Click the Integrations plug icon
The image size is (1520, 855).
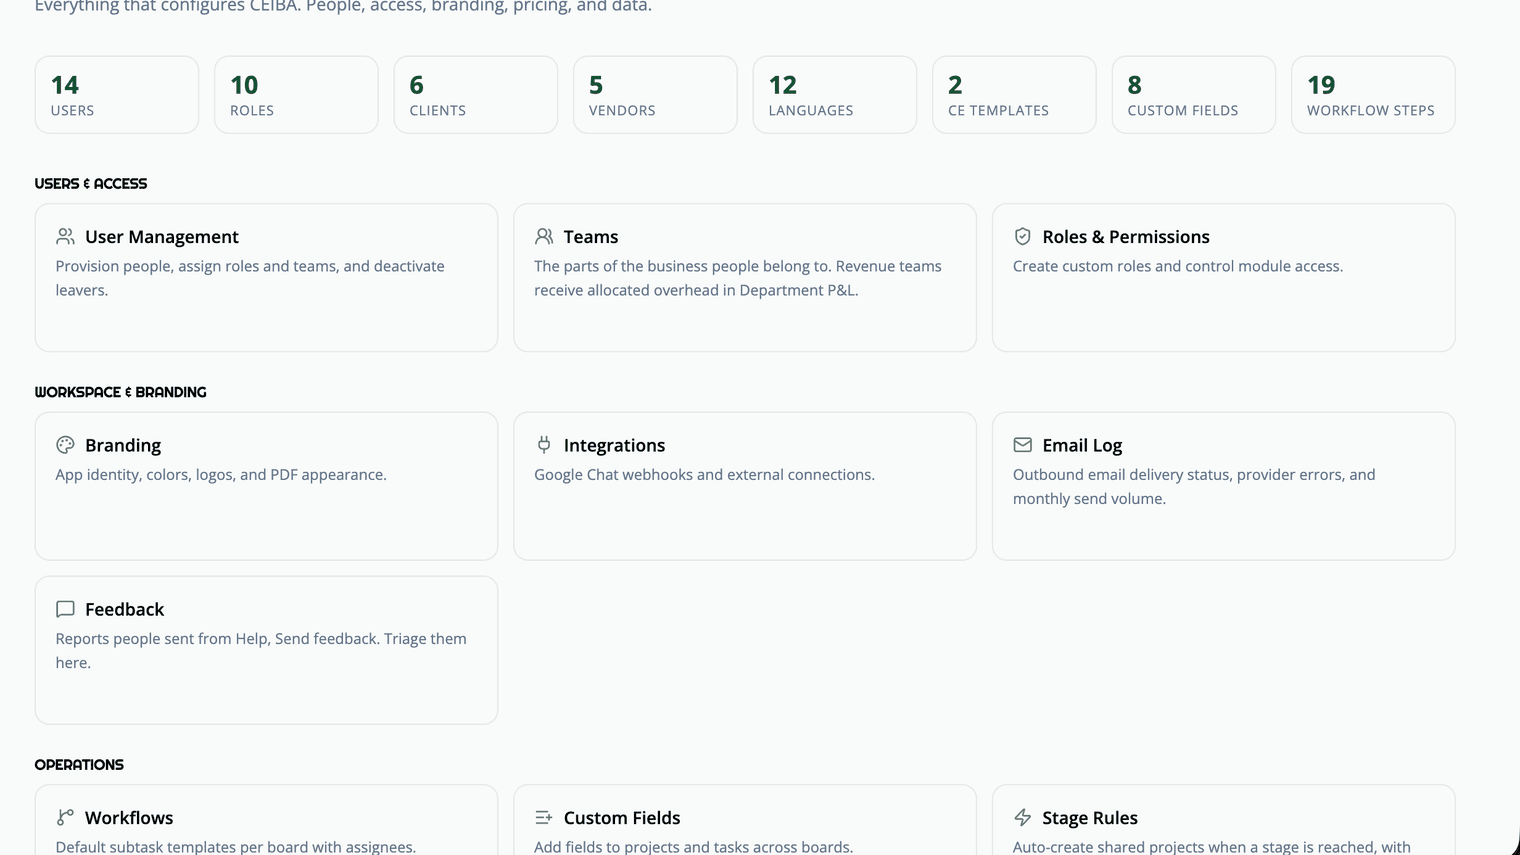click(x=544, y=445)
